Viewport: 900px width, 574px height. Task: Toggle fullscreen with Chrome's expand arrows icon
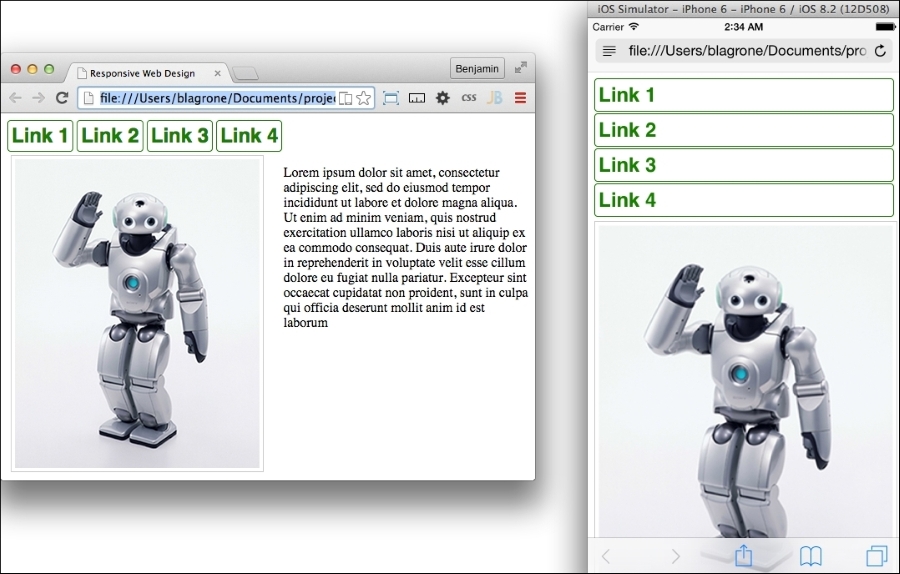coord(521,68)
